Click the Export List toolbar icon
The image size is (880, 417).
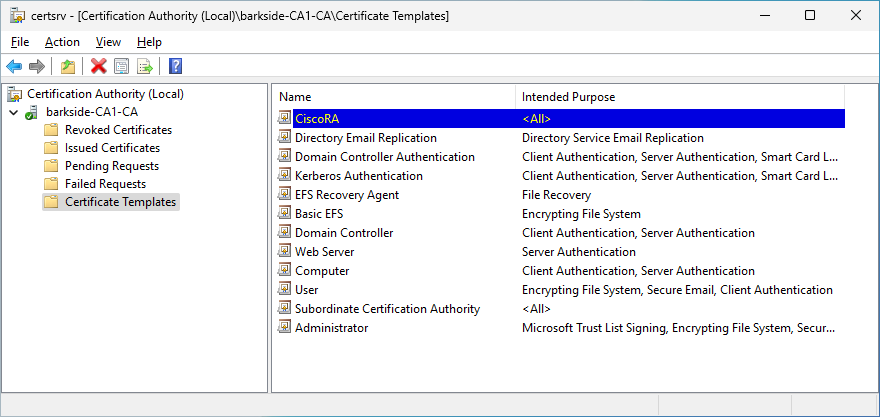tap(145, 67)
